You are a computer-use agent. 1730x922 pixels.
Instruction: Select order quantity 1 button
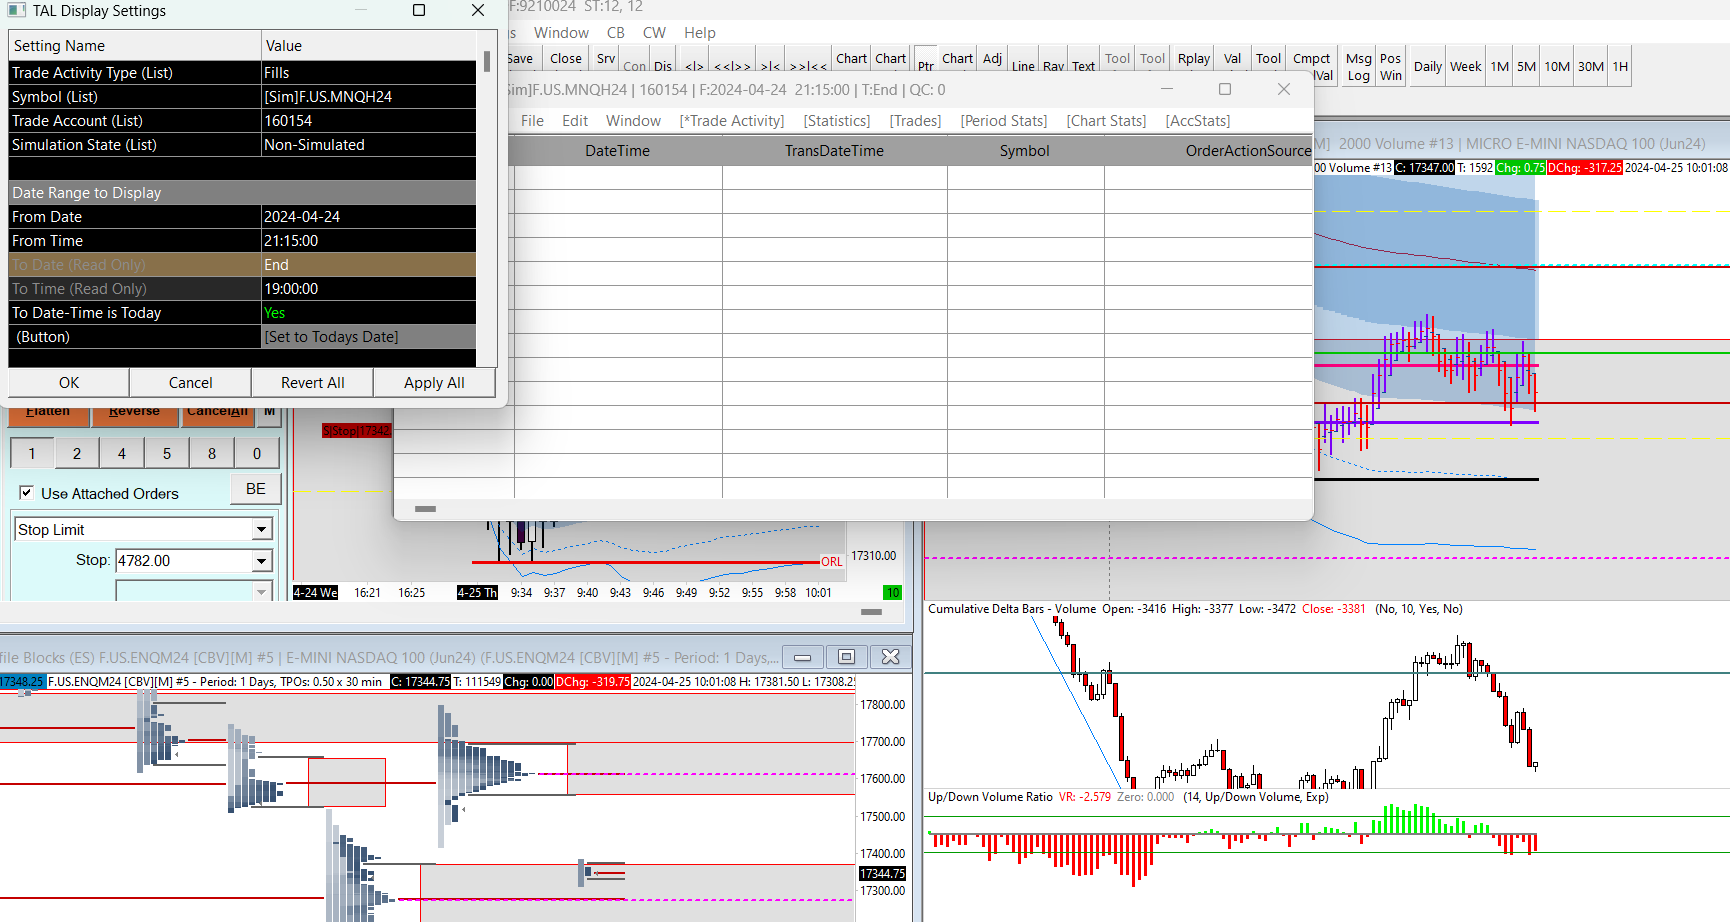point(32,453)
